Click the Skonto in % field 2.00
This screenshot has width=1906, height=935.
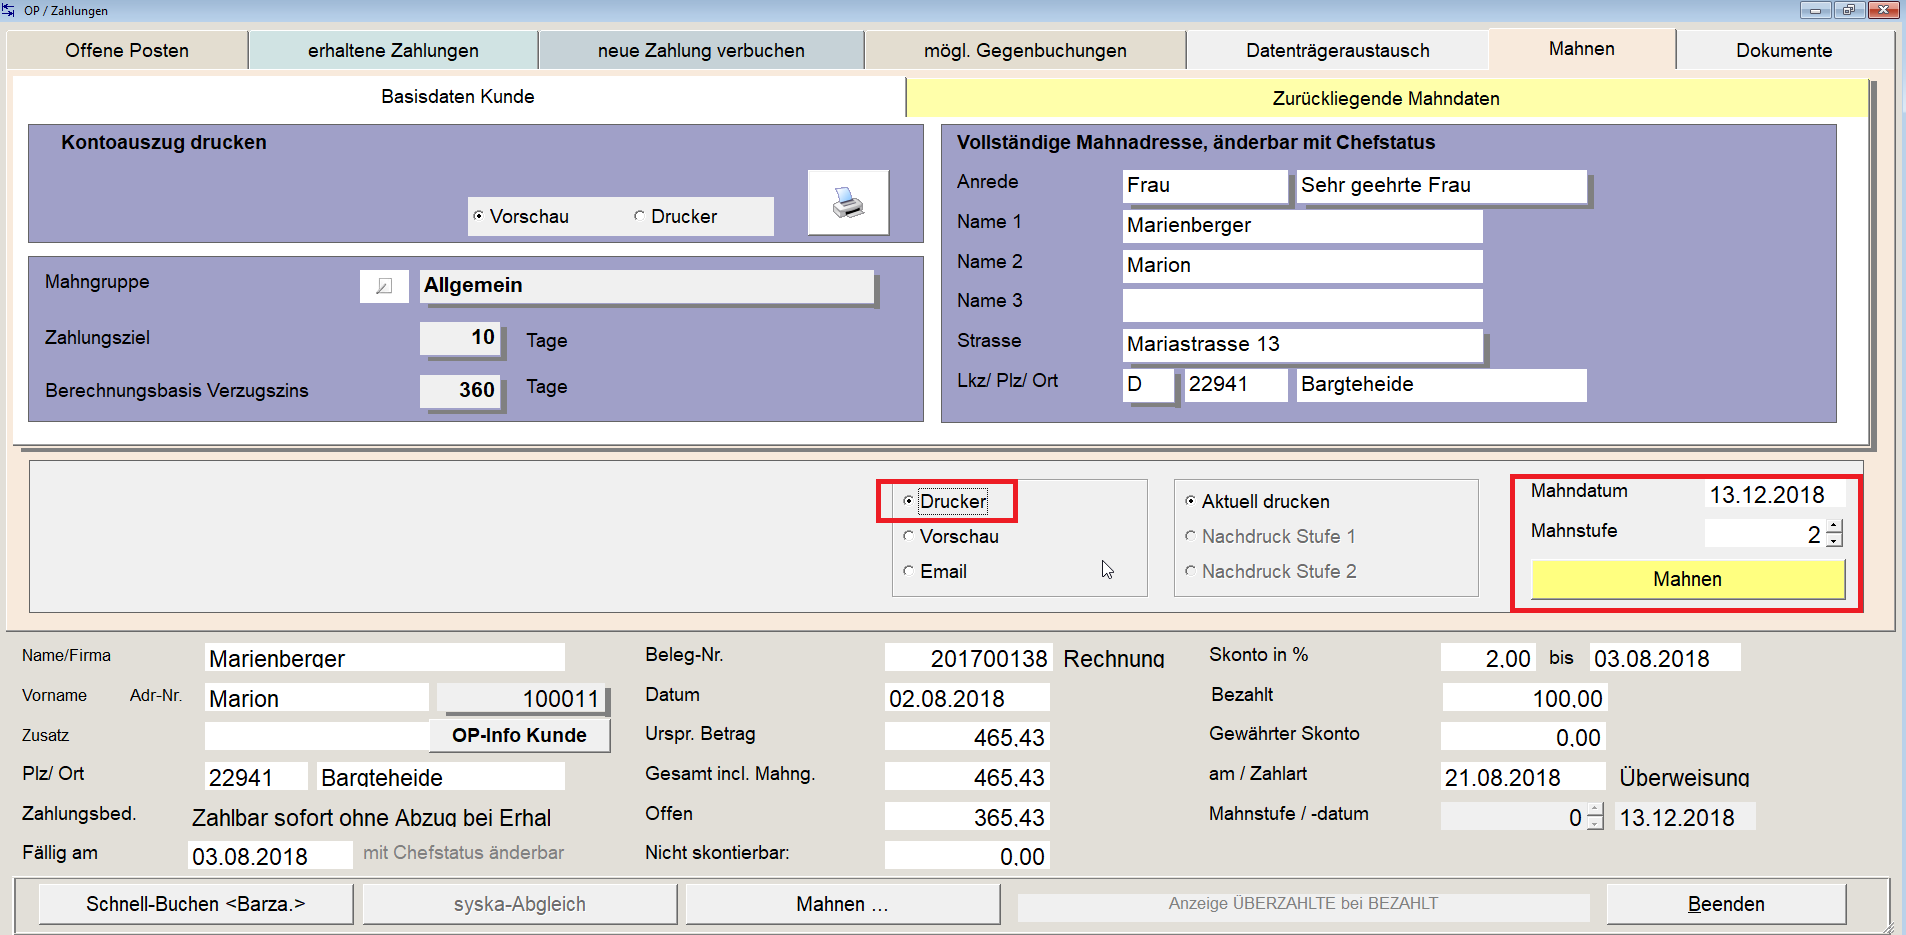[x=1487, y=658]
